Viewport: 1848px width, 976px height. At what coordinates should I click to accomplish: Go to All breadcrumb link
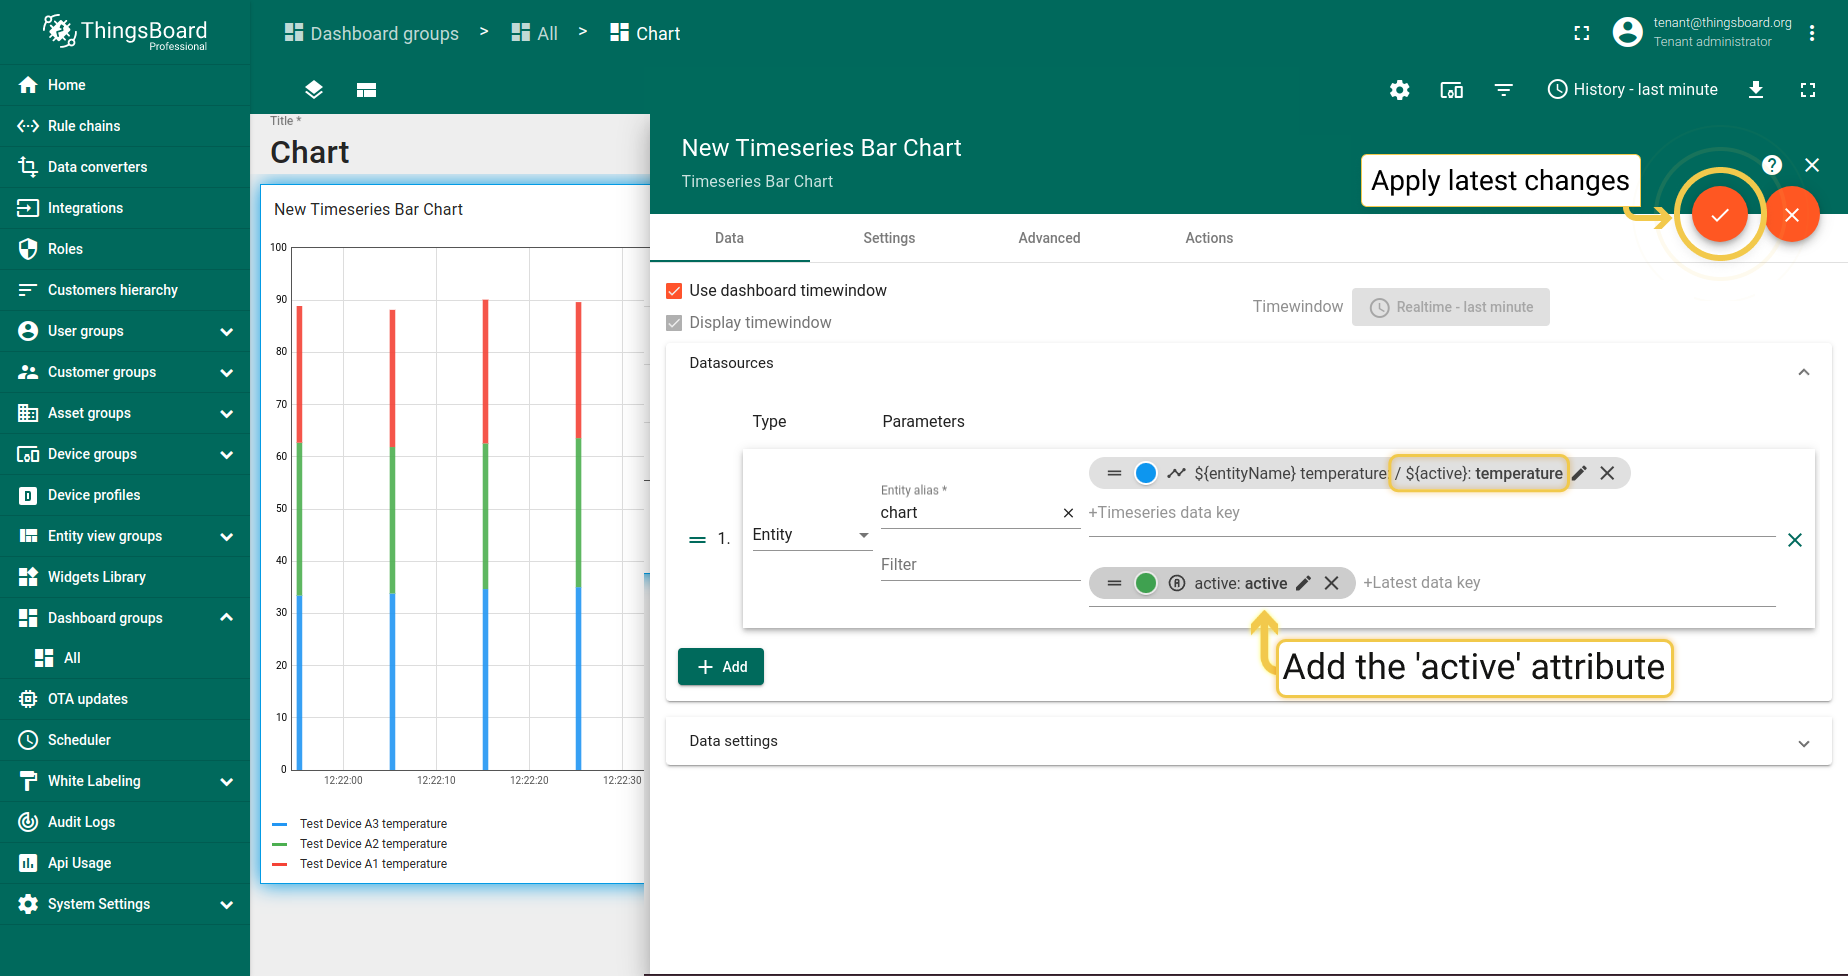tap(535, 33)
